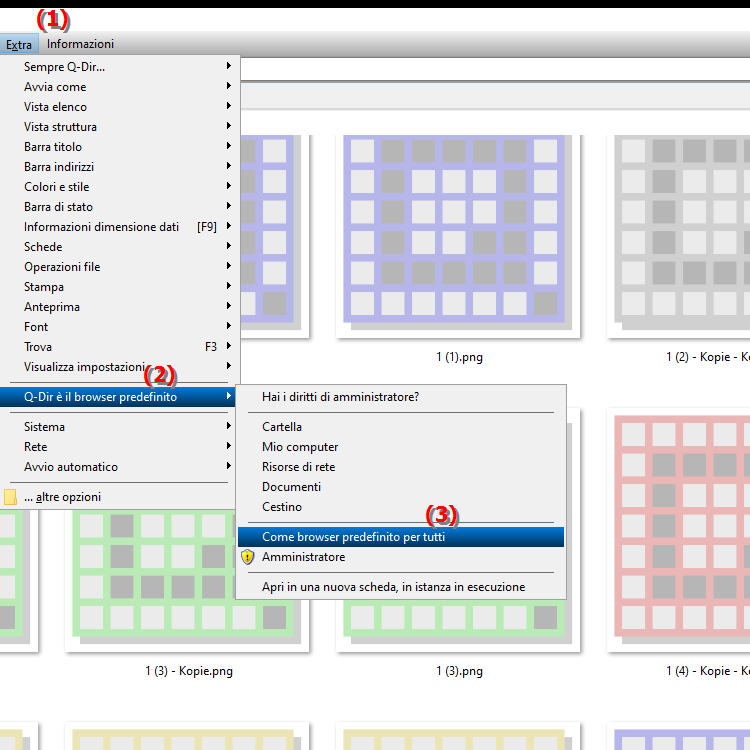The width and height of the screenshot is (750, 750).
Task: Click ... altre opzioni entry
Action: tap(119, 497)
